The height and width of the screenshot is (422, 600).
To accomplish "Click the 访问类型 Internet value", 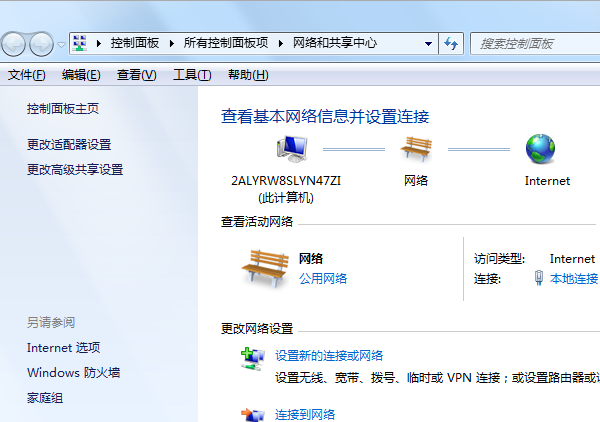I will click(x=572, y=259).
